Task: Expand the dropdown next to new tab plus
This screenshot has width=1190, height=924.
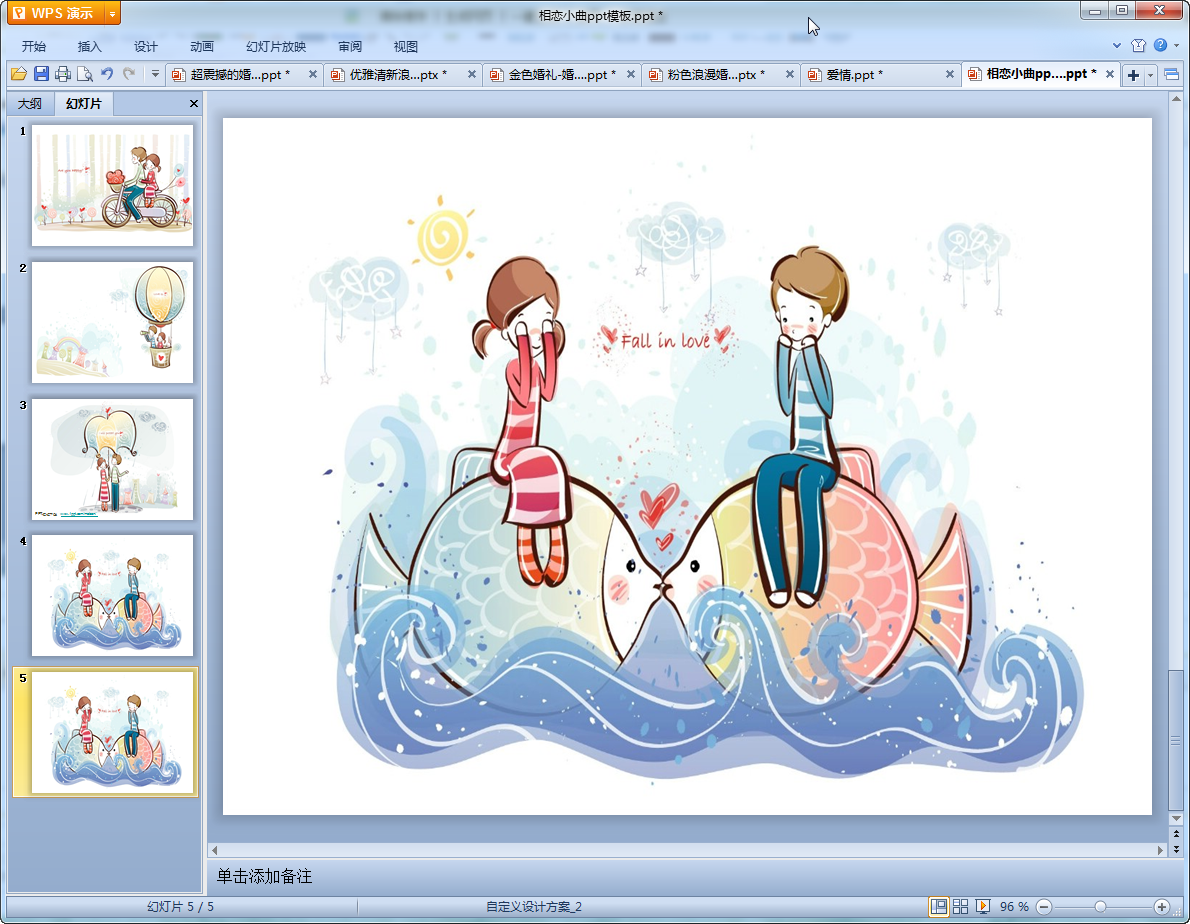Action: (1151, 75)
